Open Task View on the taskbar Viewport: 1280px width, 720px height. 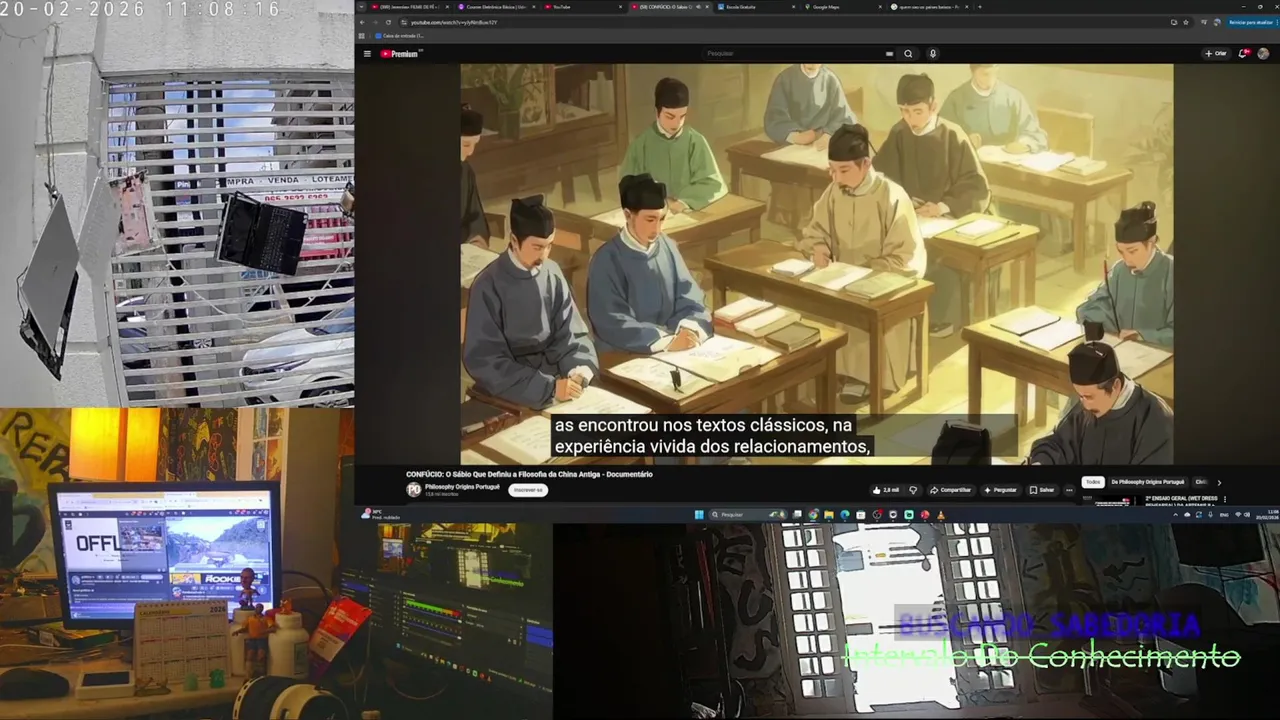(797, 515)
